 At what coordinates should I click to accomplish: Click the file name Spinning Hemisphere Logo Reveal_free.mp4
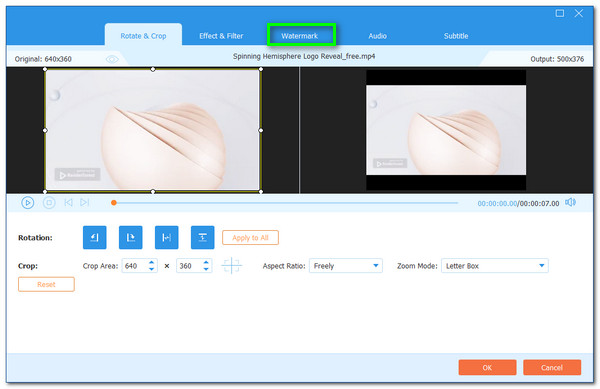click(304, 56)
